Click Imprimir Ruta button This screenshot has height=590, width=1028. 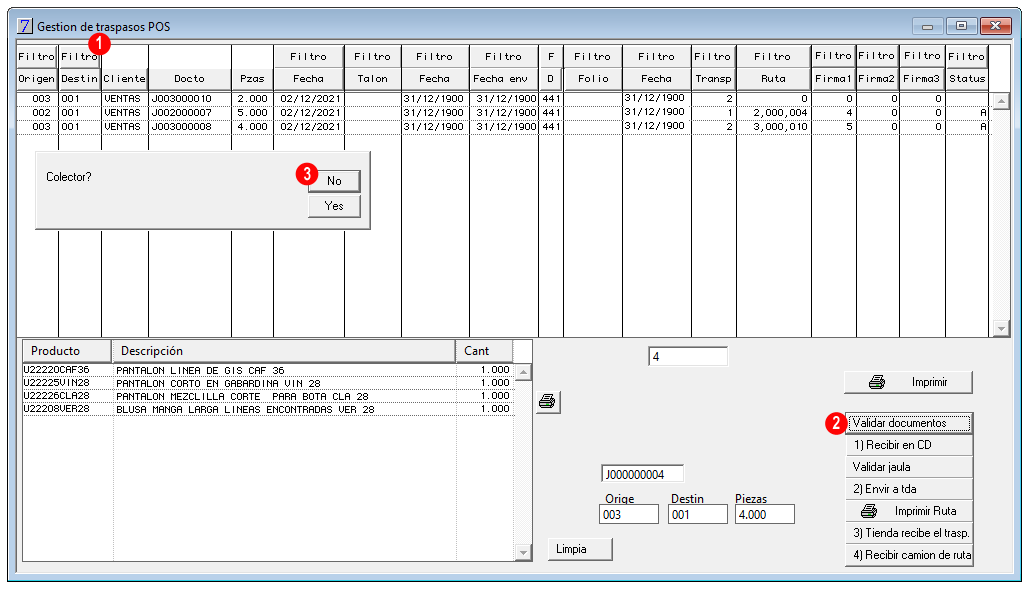pos(909,511)
